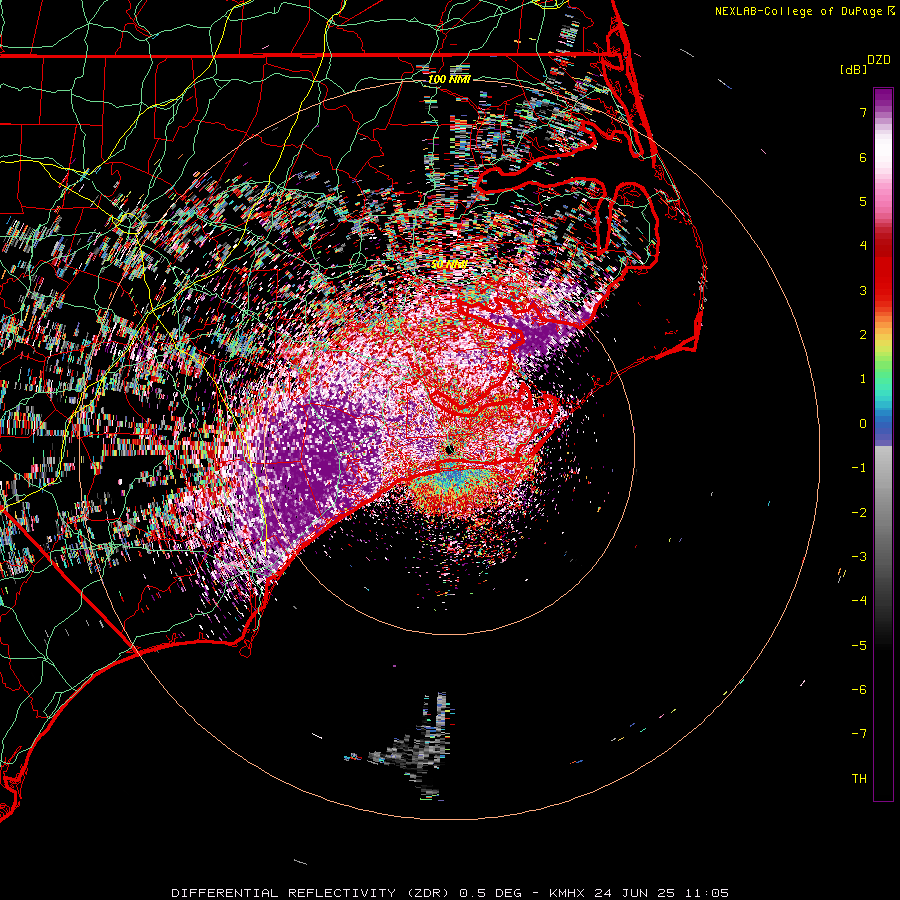Click the 'TH' threshold label on the colorbar

tap(859, 779)
